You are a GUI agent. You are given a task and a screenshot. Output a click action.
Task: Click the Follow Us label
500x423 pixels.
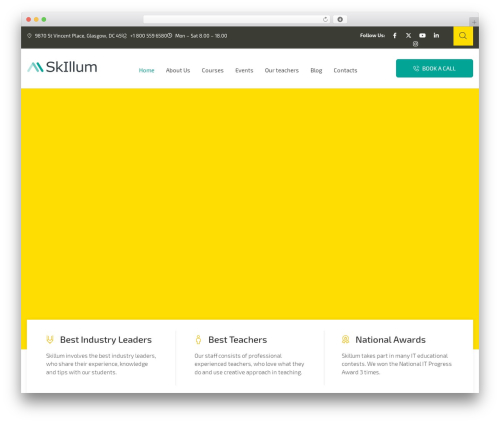[x=372, y=35]
